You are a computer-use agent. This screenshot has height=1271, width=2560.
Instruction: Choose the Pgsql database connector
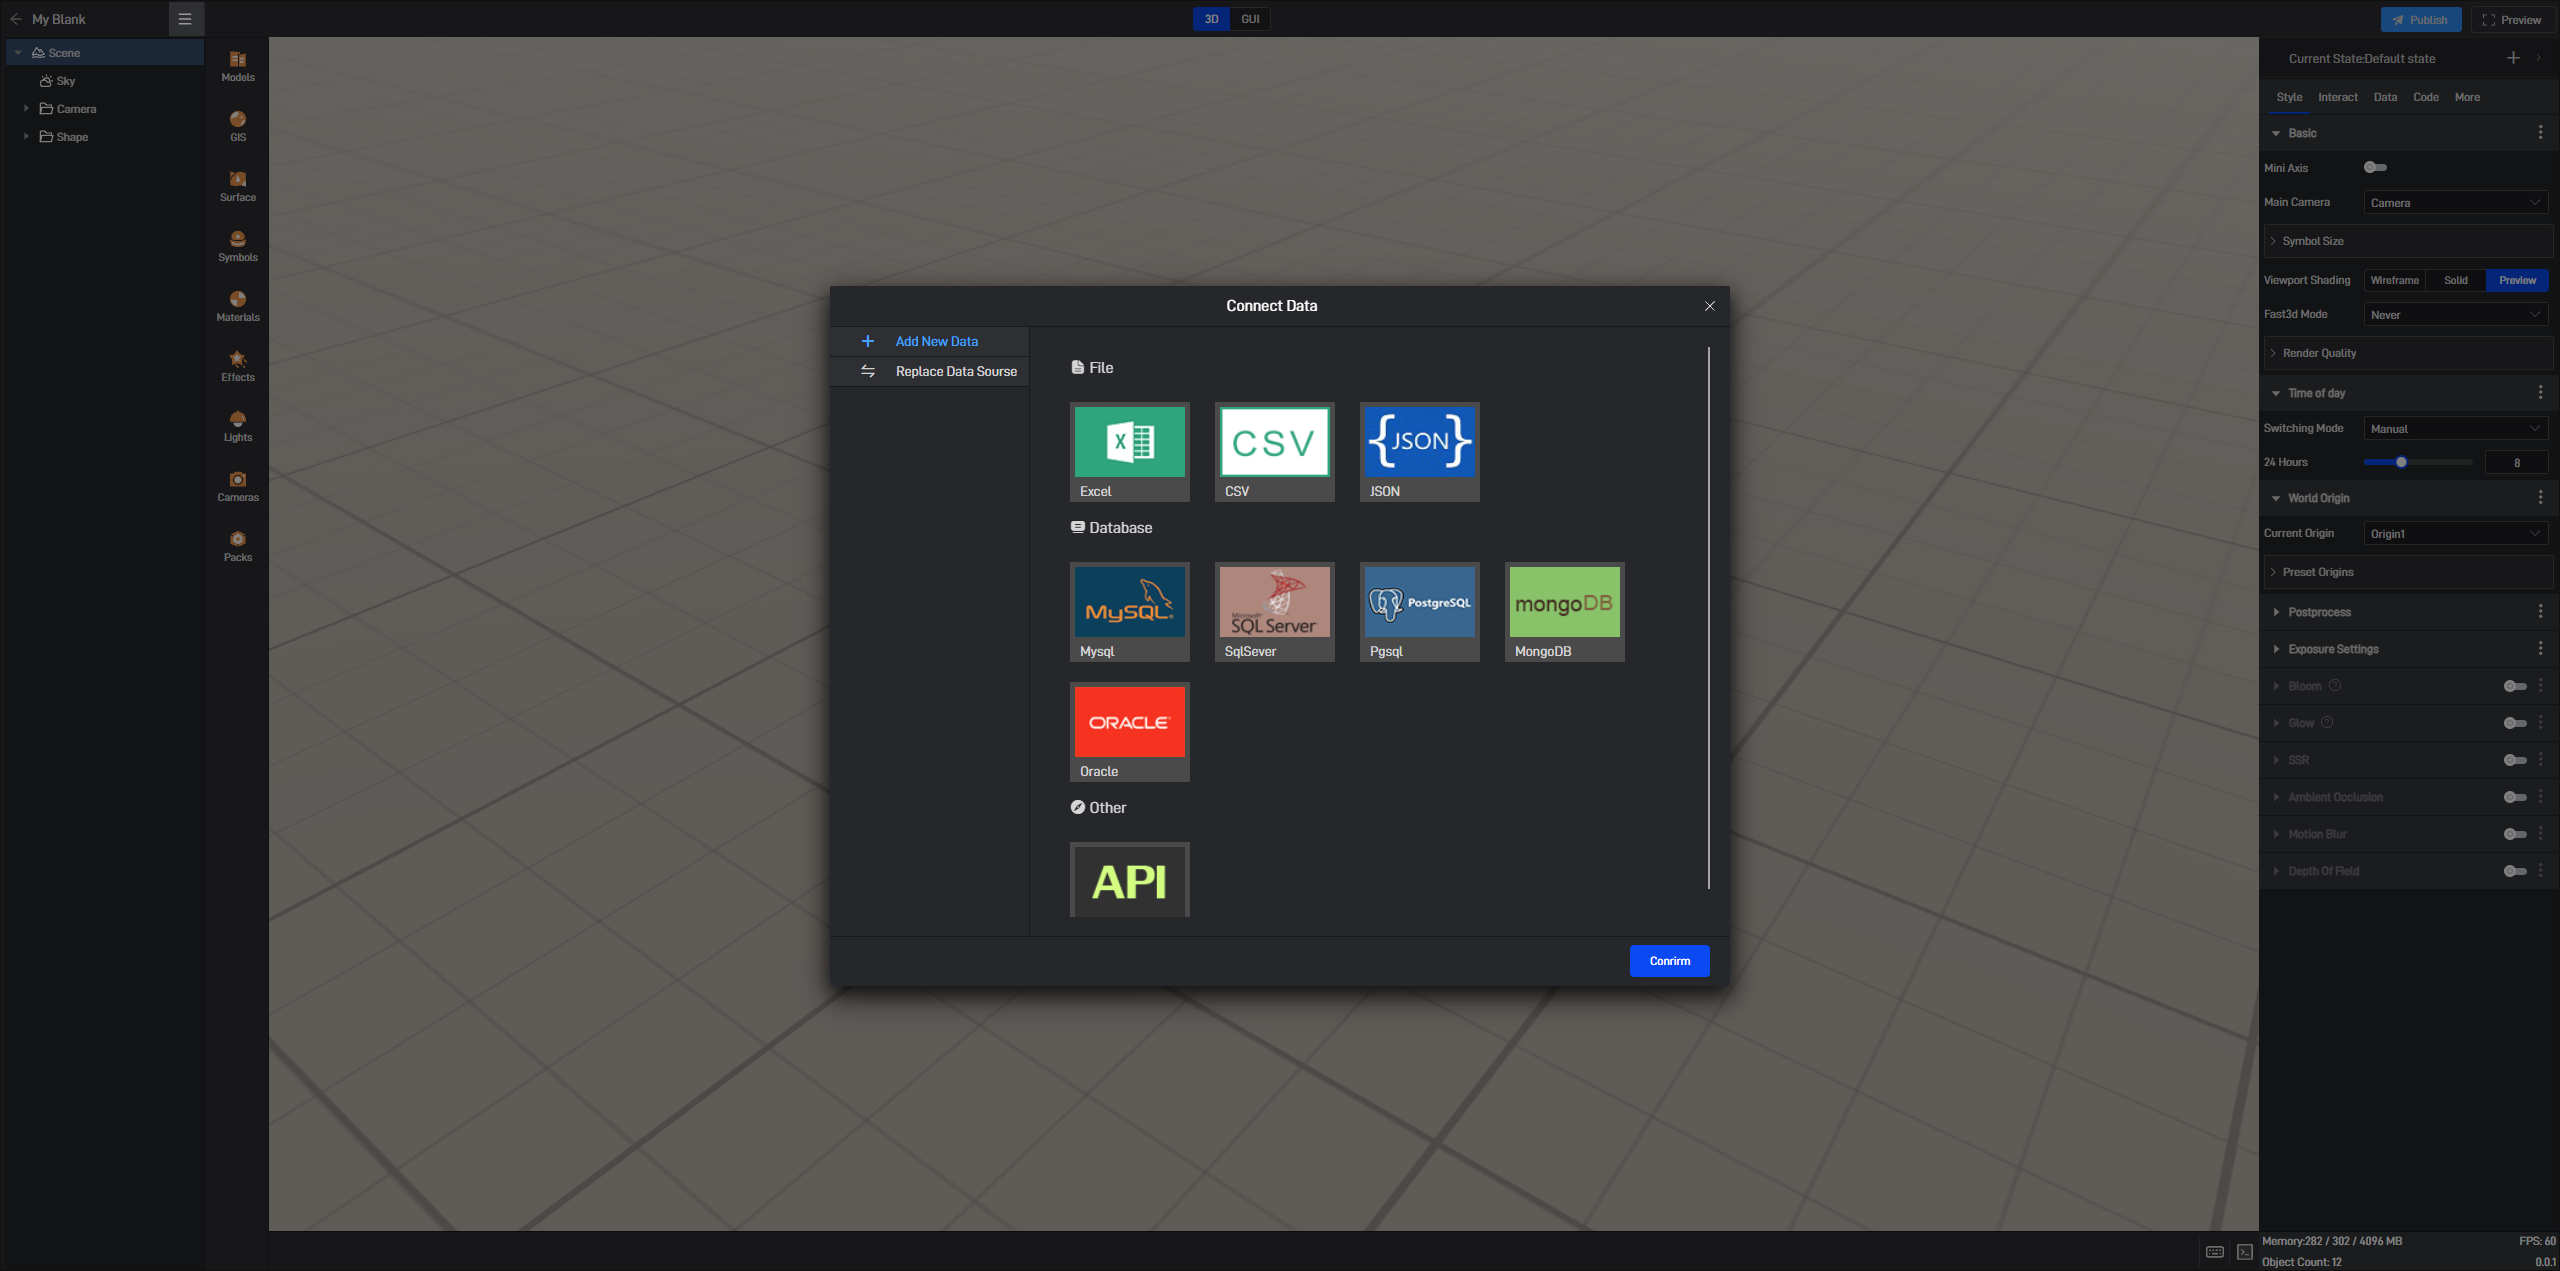(1420, 612)
